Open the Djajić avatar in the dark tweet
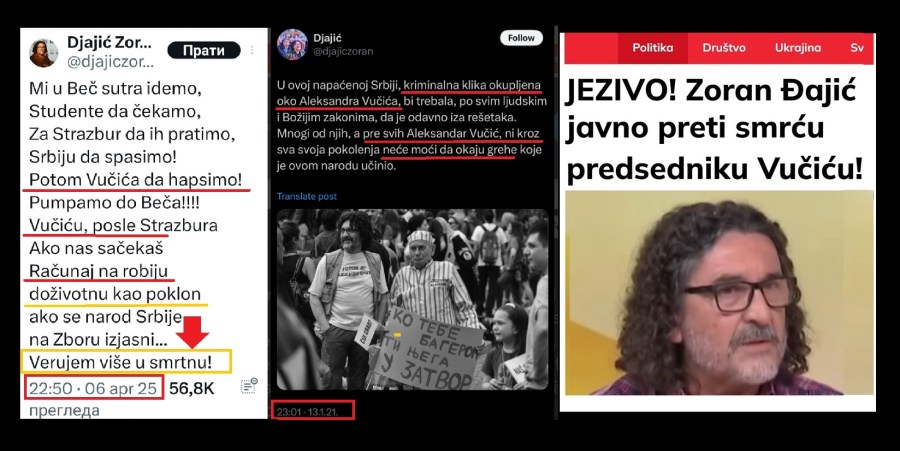Screen dimensions: 900x451 pos(292,44)
